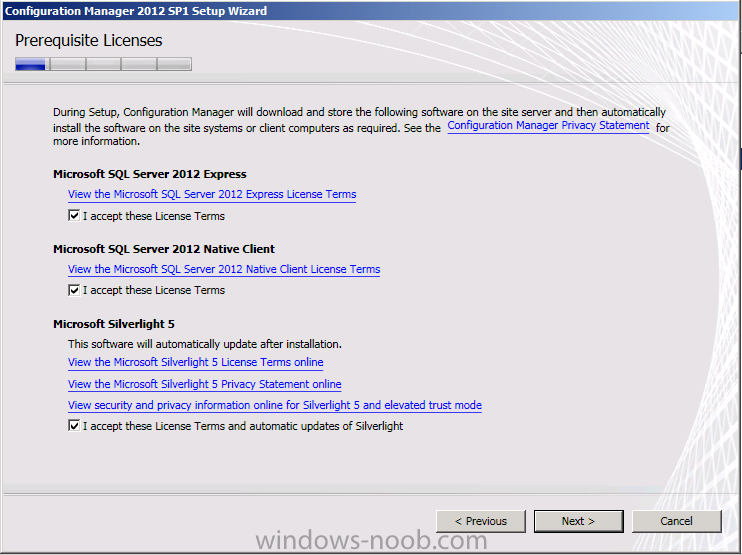Cancel the setup wizard

coord(677,521)
